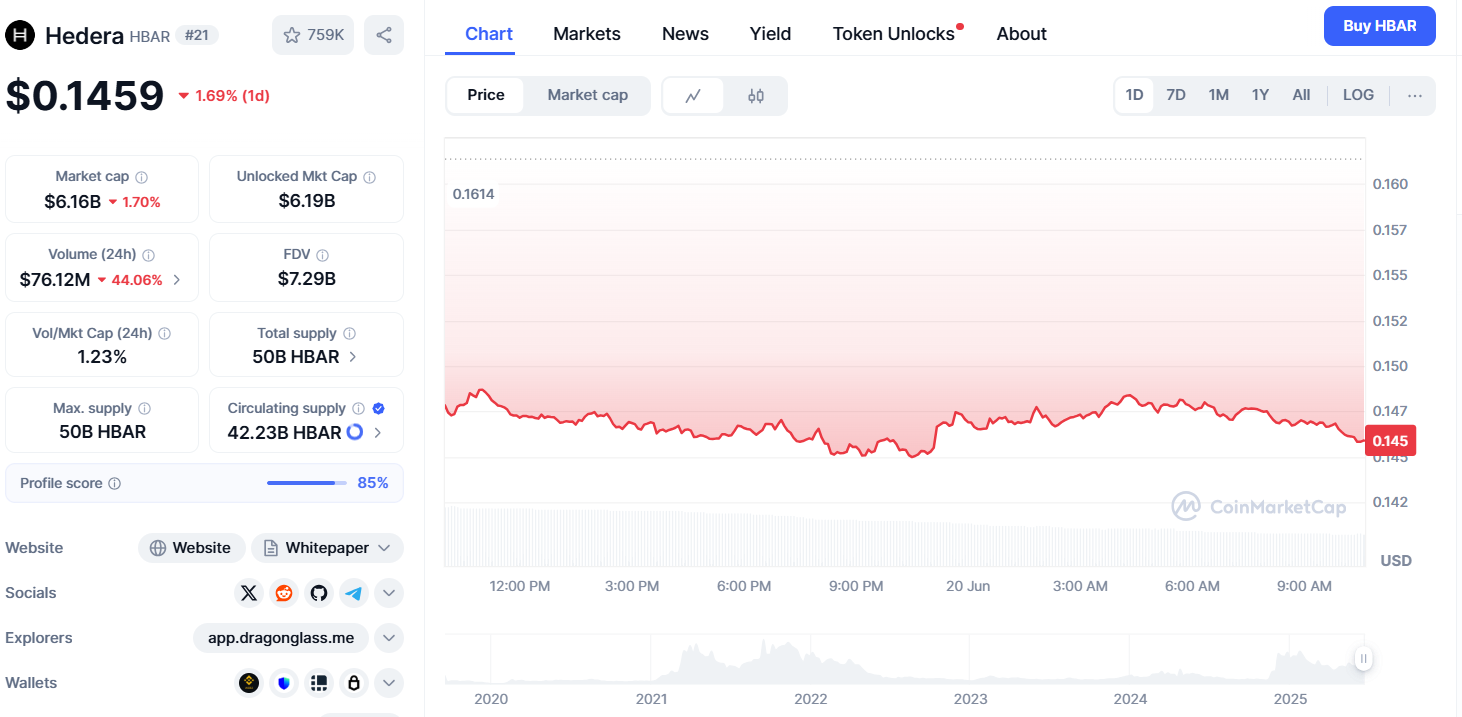Switch chart to Market cap view
The height and width of the screenshot is (717, 1462).
(x=587, y=95)
